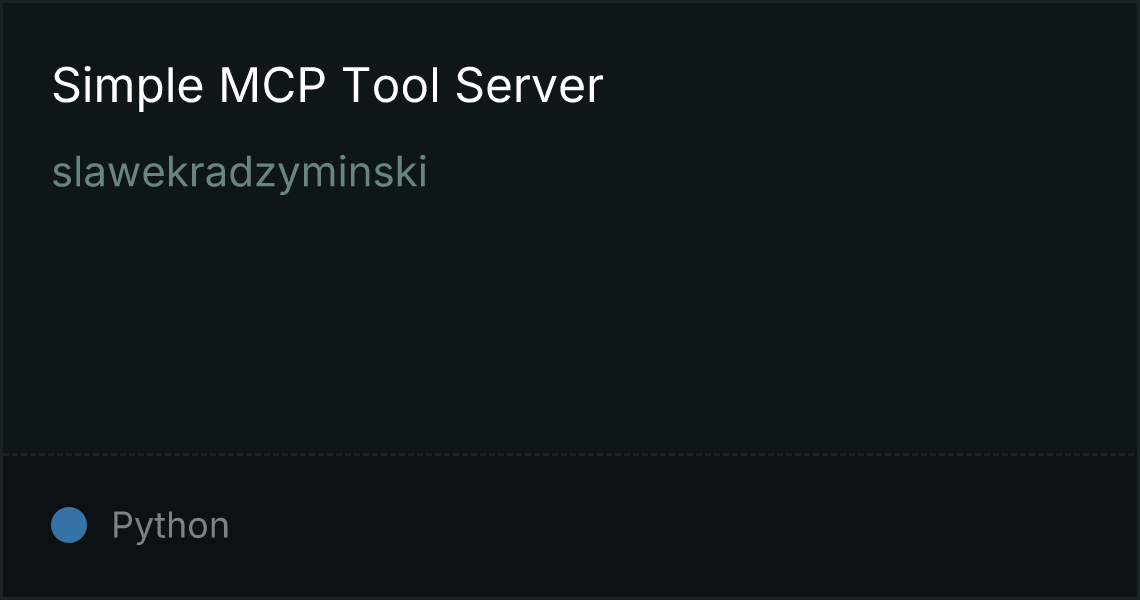
Task: Open the Simple MCP Tool Server title
Action: tap(327, 86)
